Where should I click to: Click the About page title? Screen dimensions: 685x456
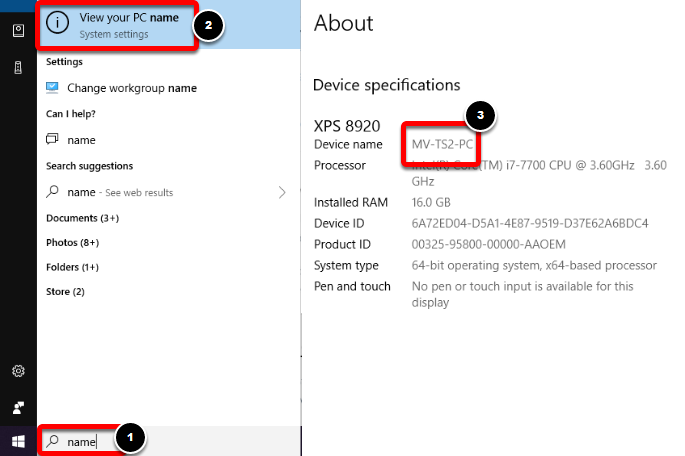tap(344, 23)
